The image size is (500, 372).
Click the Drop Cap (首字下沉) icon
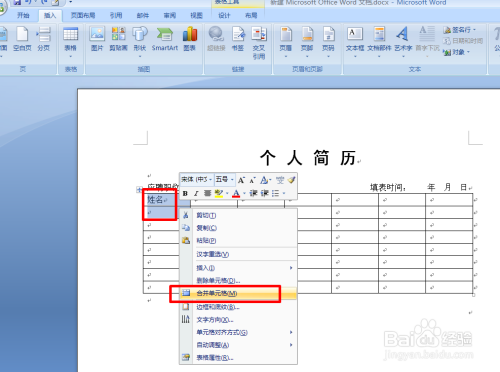427,42
